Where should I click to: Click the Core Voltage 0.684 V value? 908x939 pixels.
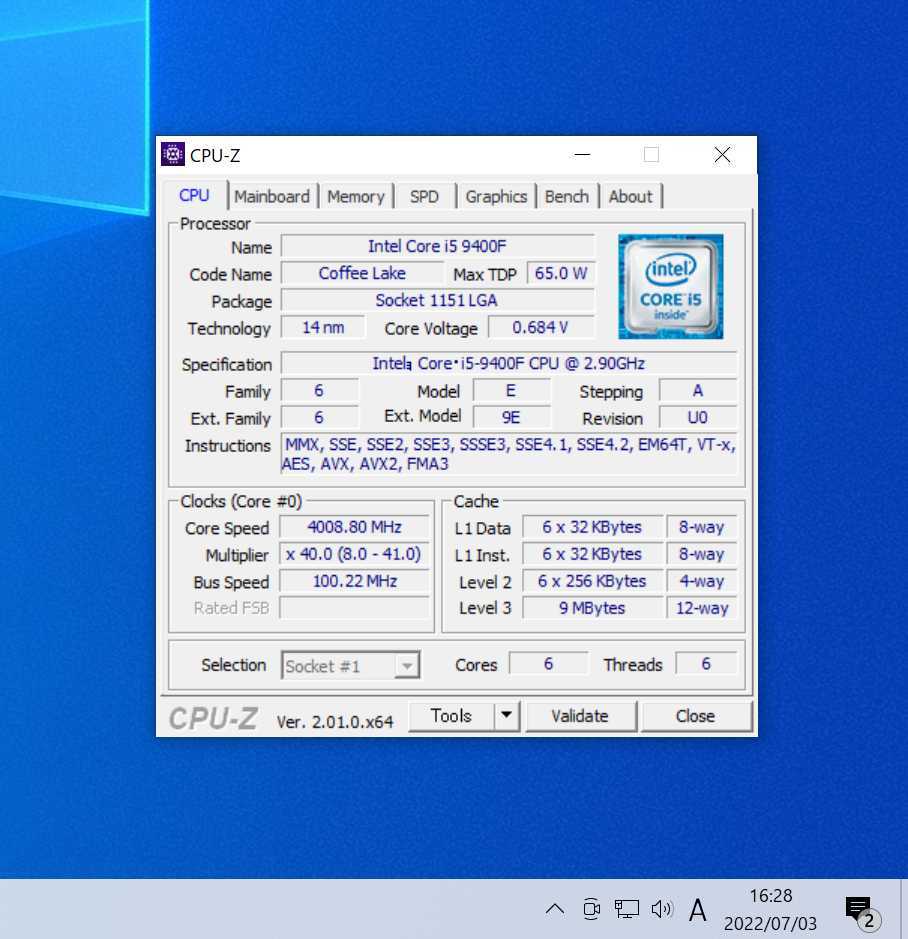coord(541,328)
